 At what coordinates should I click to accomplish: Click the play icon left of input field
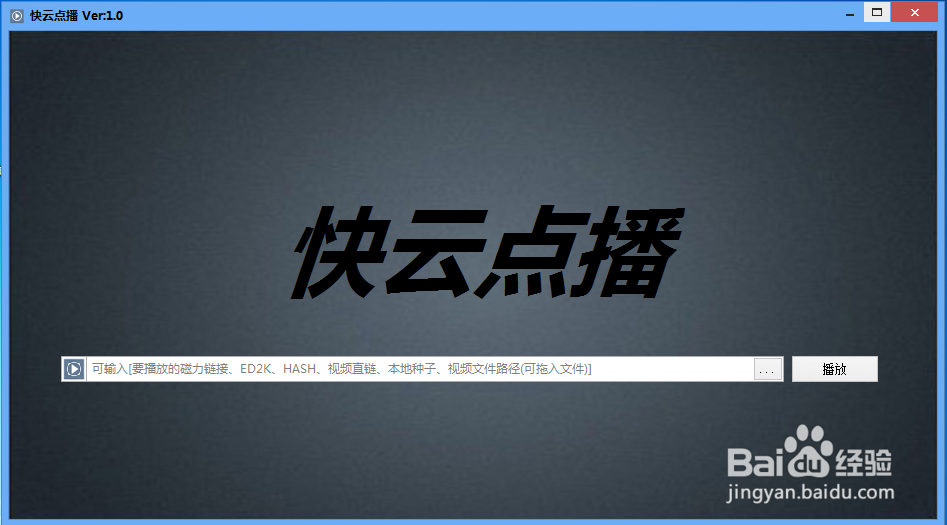pos(74,369)
